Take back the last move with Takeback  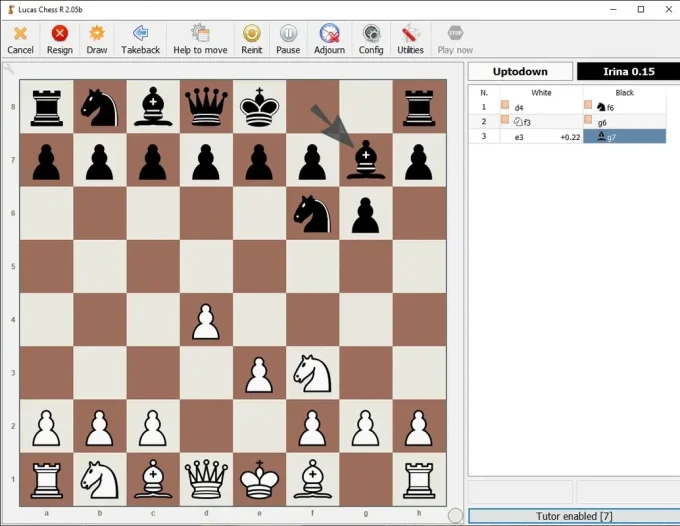click(x=140, y=39)
